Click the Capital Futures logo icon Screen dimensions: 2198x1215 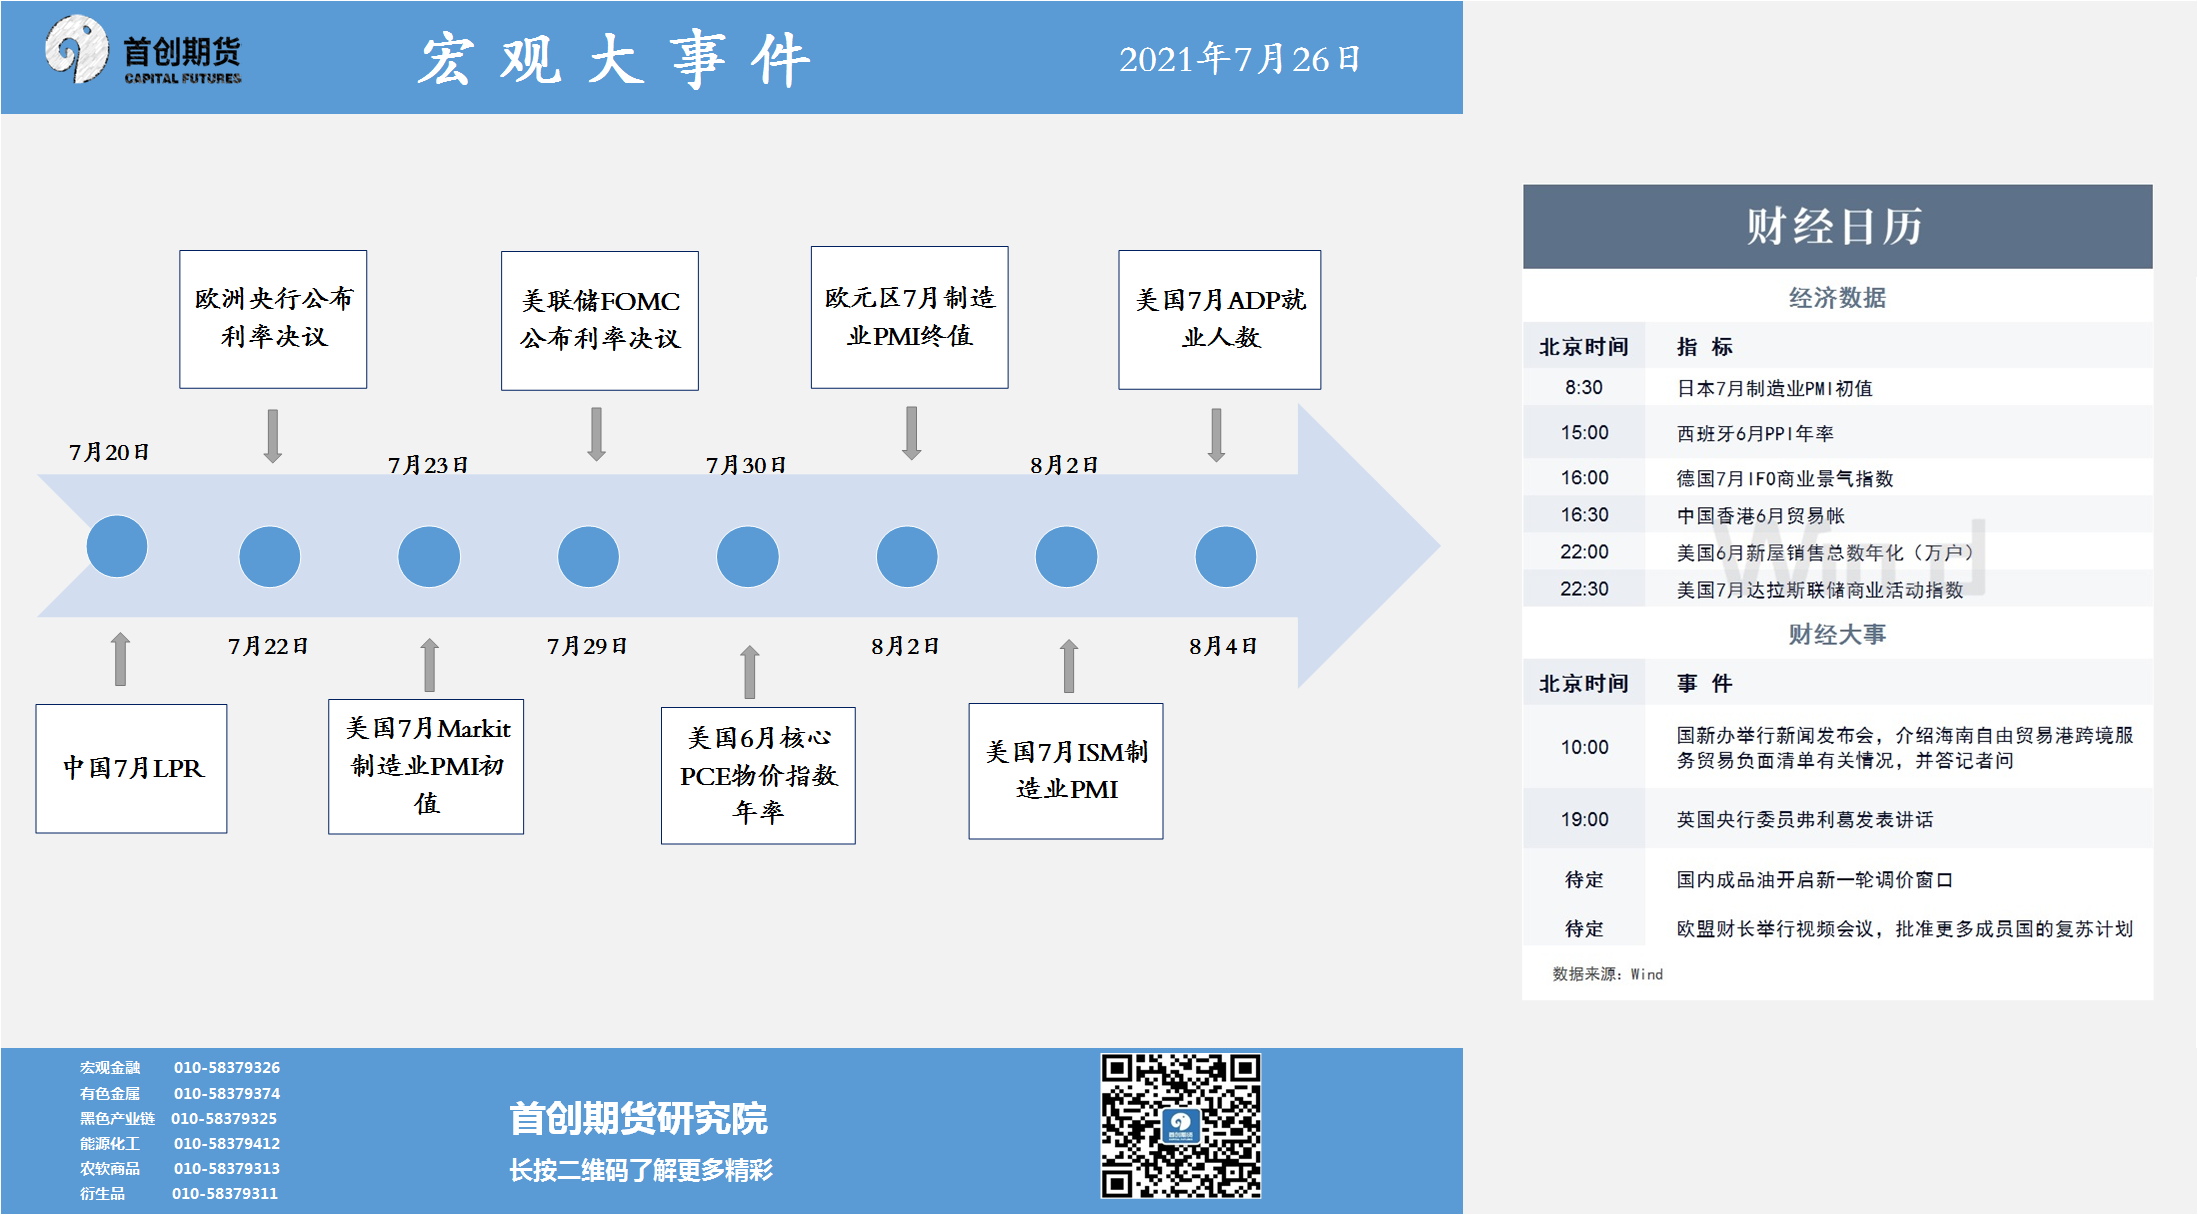pos(76,50)
